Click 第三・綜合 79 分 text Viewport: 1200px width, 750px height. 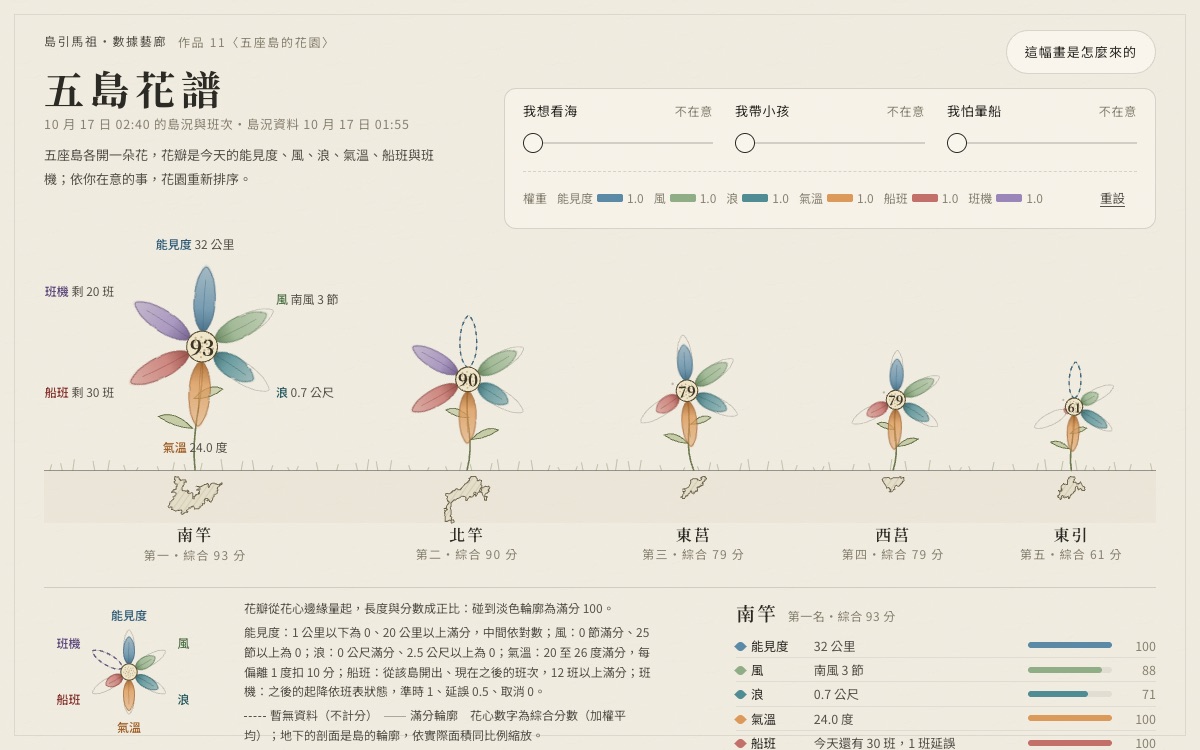point(693,554)
